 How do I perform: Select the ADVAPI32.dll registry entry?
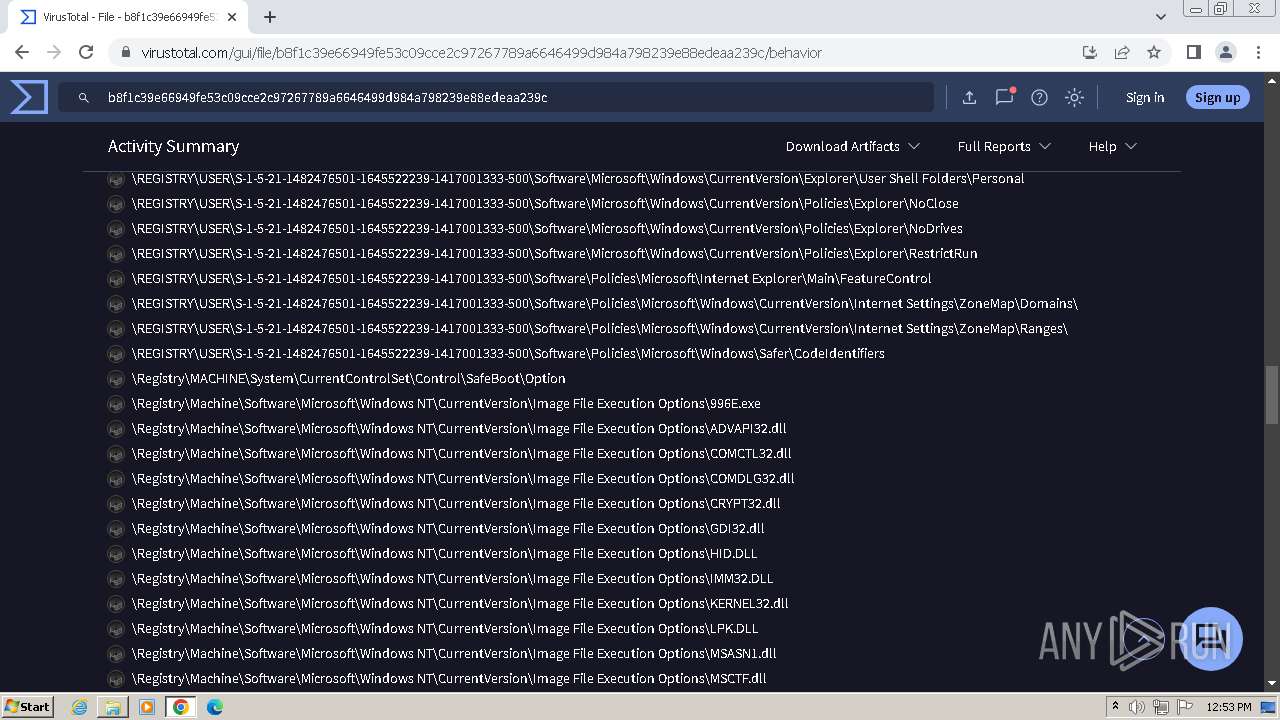(459, 429)
